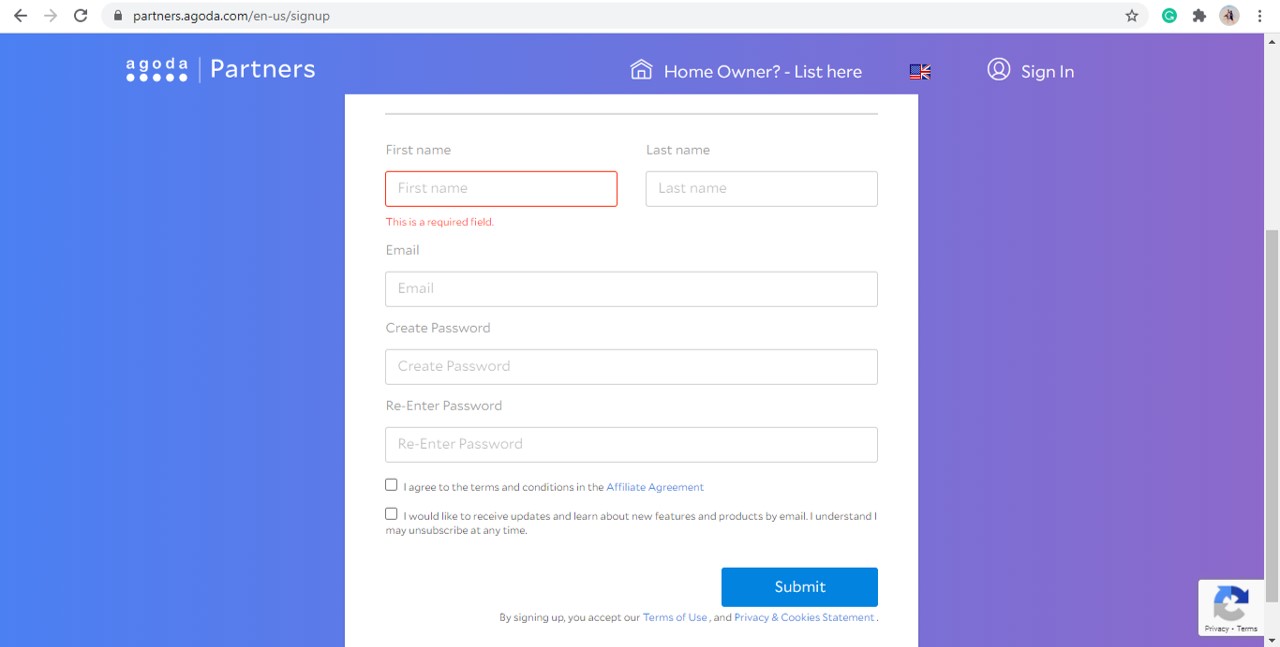Open the language flag selector
Screen dimensions: 1280x647
tap(920, 71)
